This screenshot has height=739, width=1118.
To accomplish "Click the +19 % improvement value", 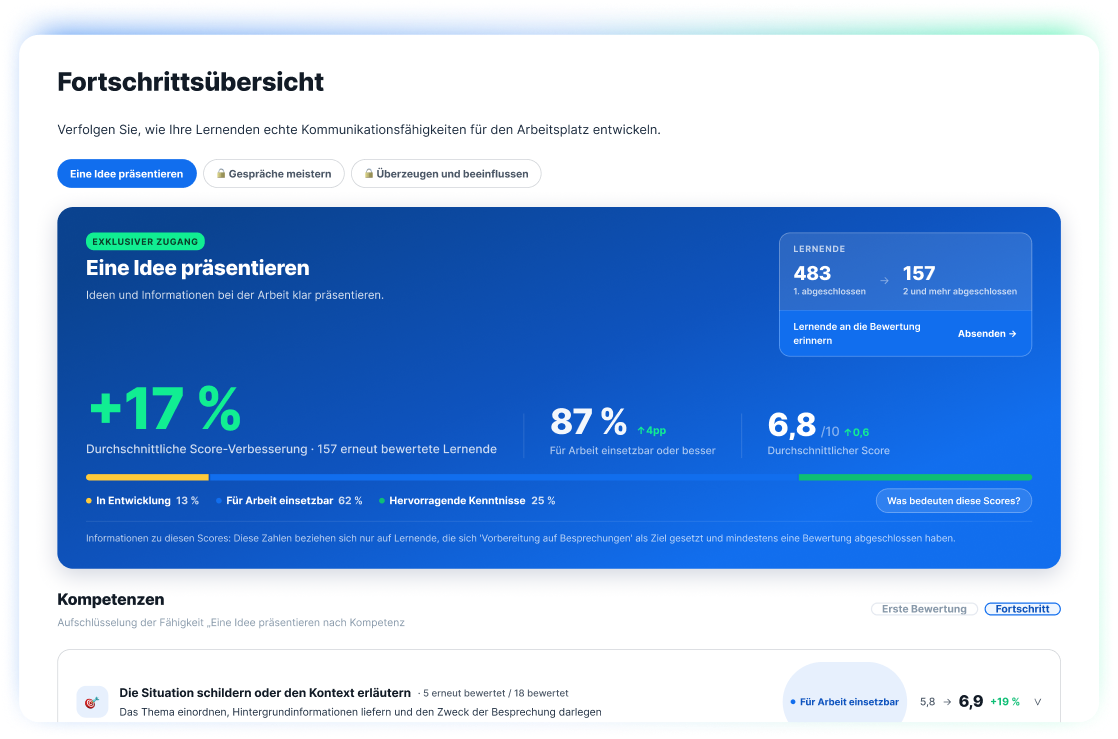I will 1005,702.
